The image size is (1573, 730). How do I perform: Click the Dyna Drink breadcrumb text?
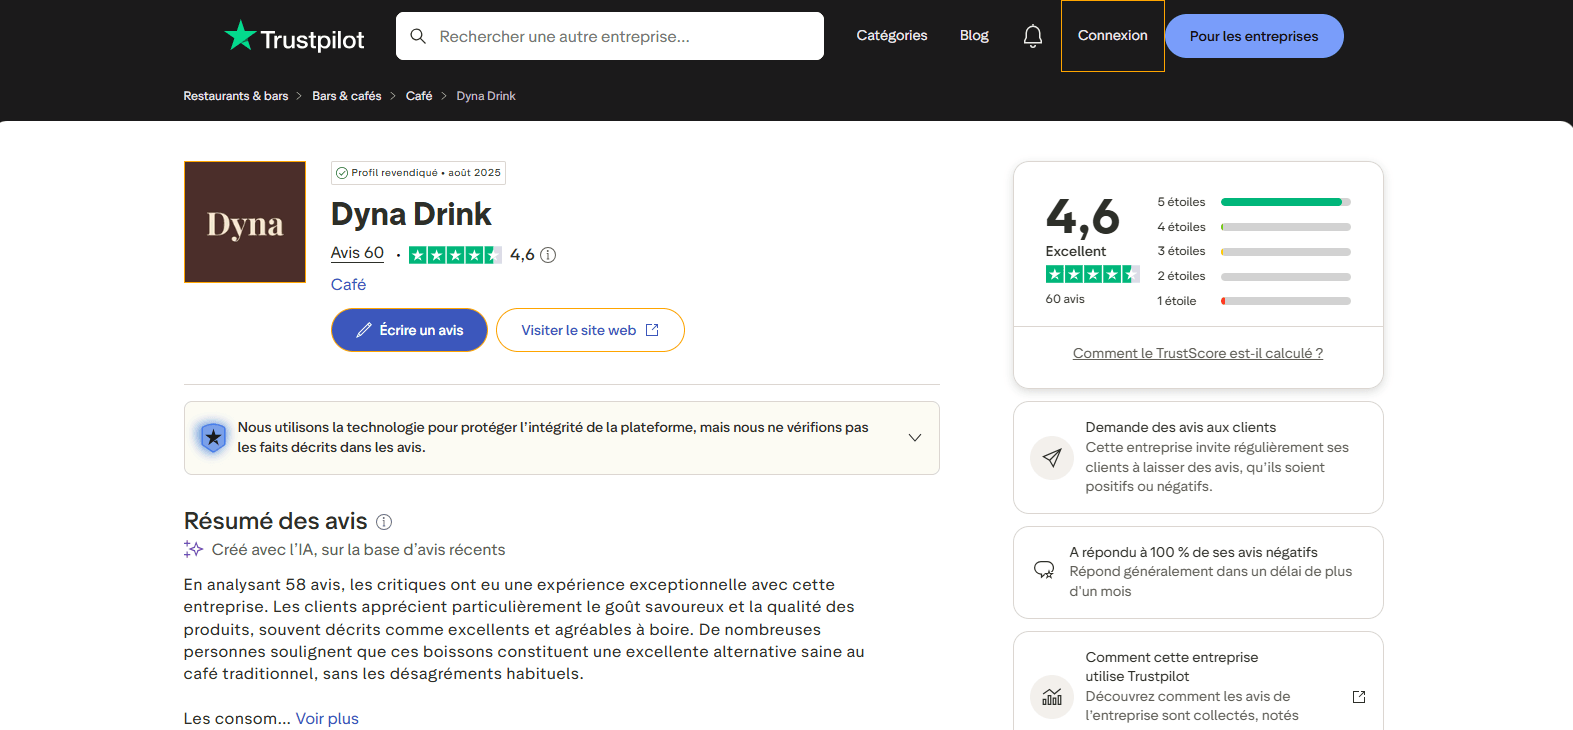pyautogui.click(x=486, y=96)
